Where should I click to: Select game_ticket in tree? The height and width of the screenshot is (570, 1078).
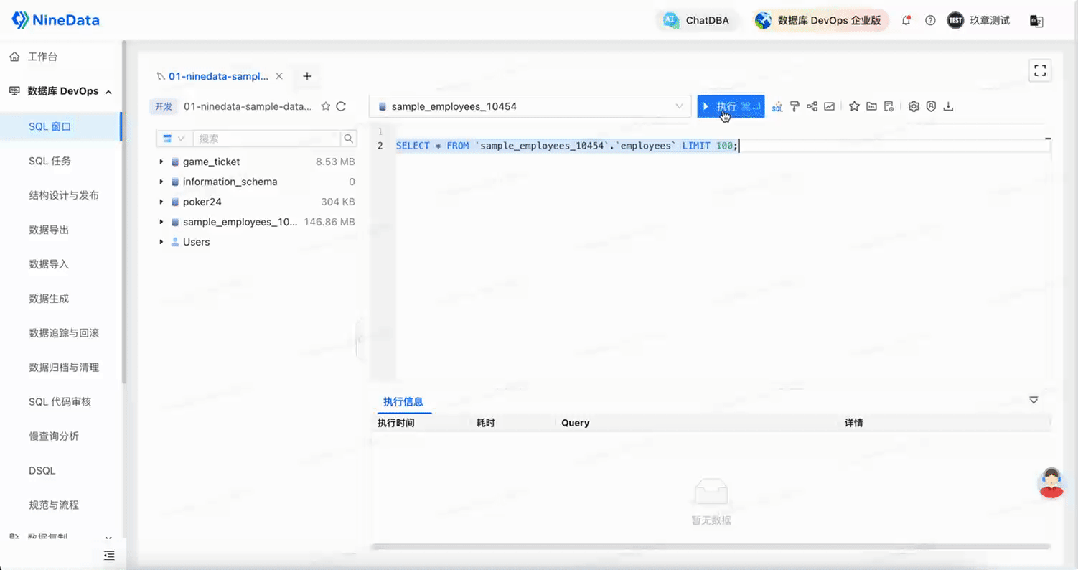211,162
